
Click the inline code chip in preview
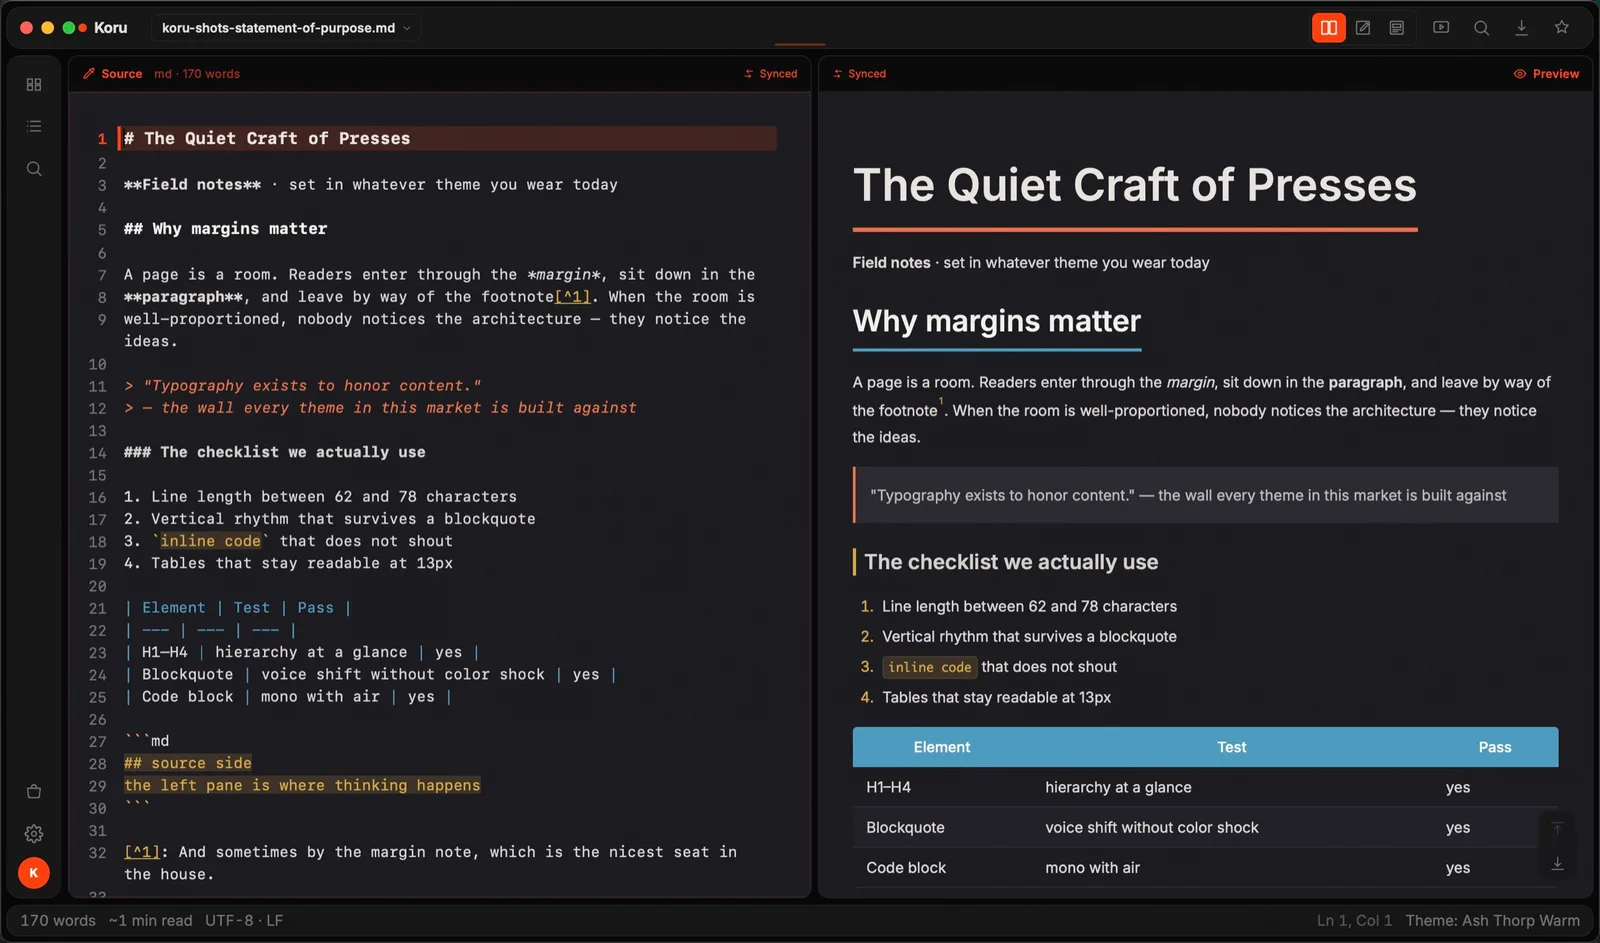click(929, 667)
